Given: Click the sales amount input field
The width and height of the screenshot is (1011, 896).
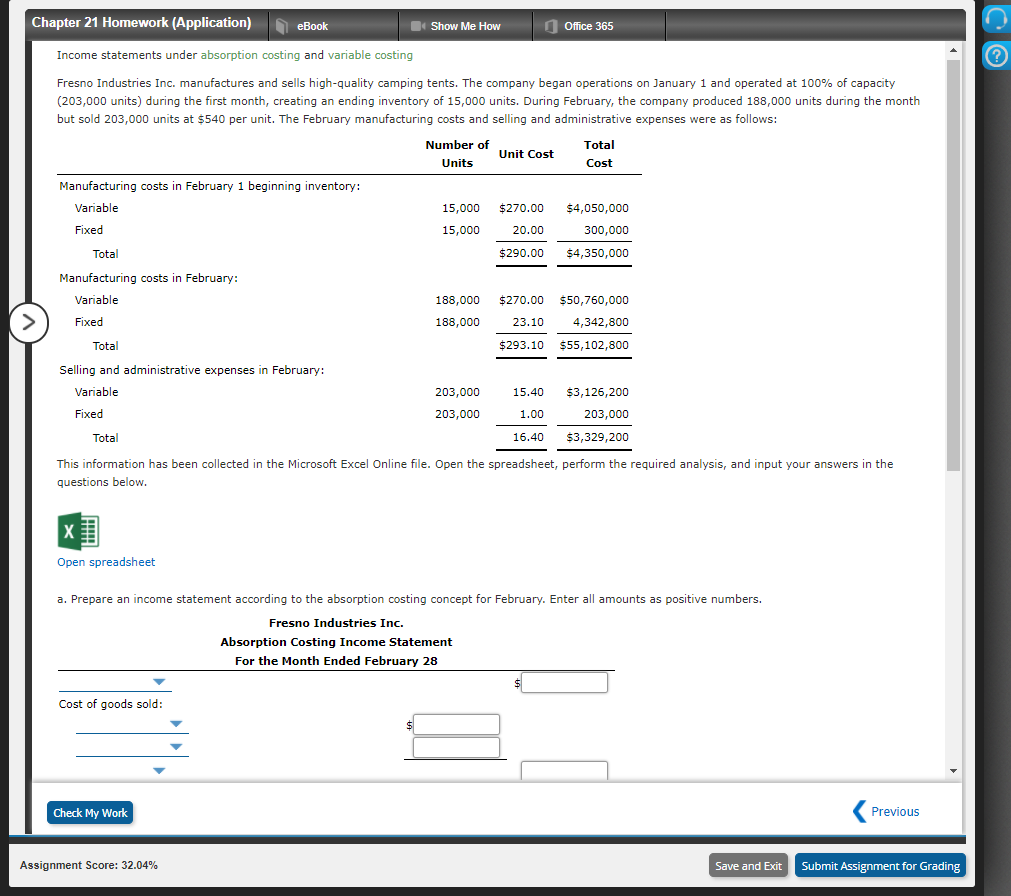Looking at the screenshot, I should [564, 682].
